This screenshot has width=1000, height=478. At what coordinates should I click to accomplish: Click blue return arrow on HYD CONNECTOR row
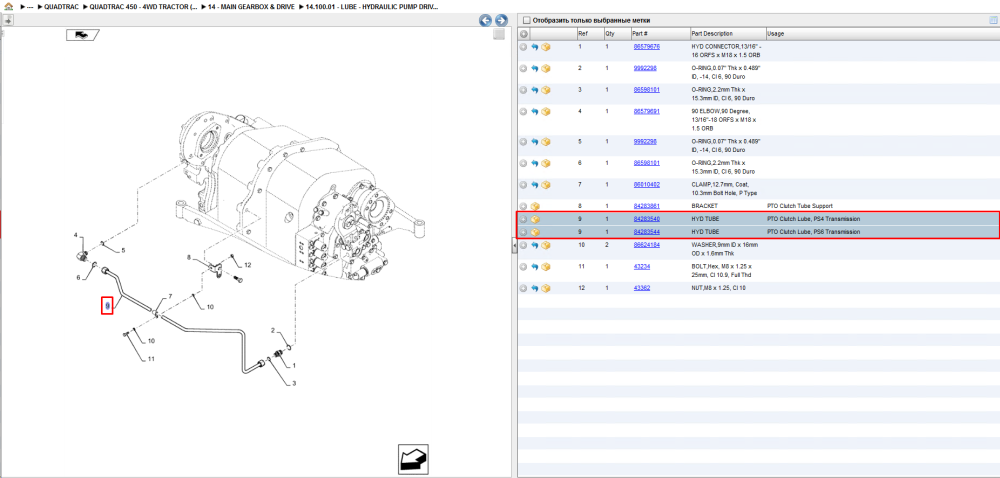point(535,47)
